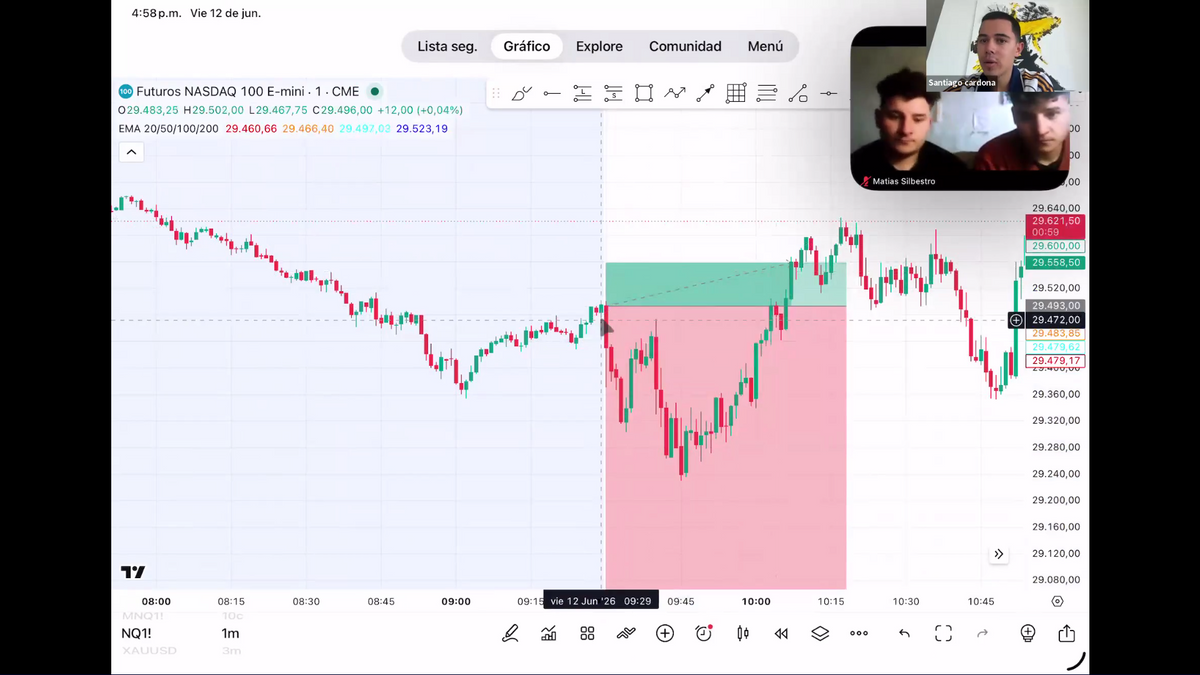The width and height of the screenshot is (1200, 675).
Task: Open the Explore tab
Action: coord(599,46)
